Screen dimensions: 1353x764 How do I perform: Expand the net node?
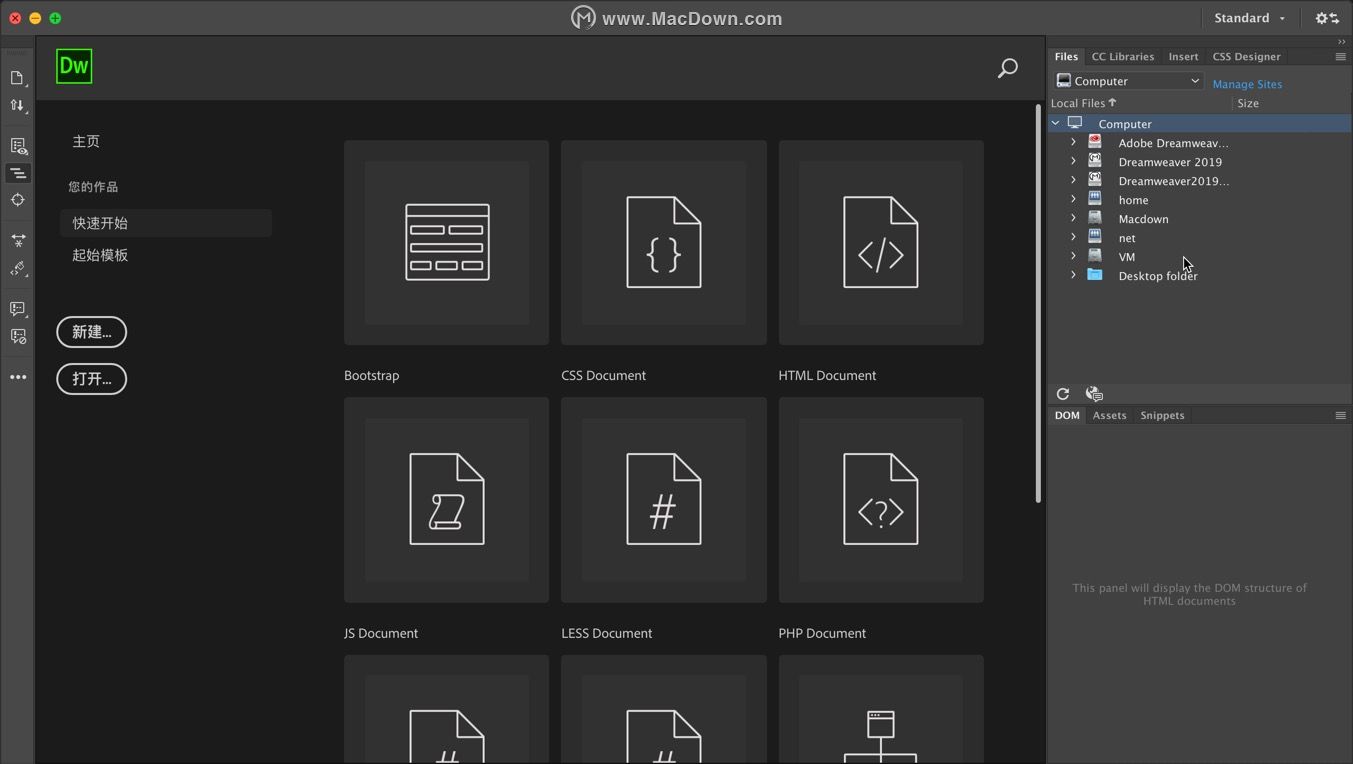click(1073, 238)
